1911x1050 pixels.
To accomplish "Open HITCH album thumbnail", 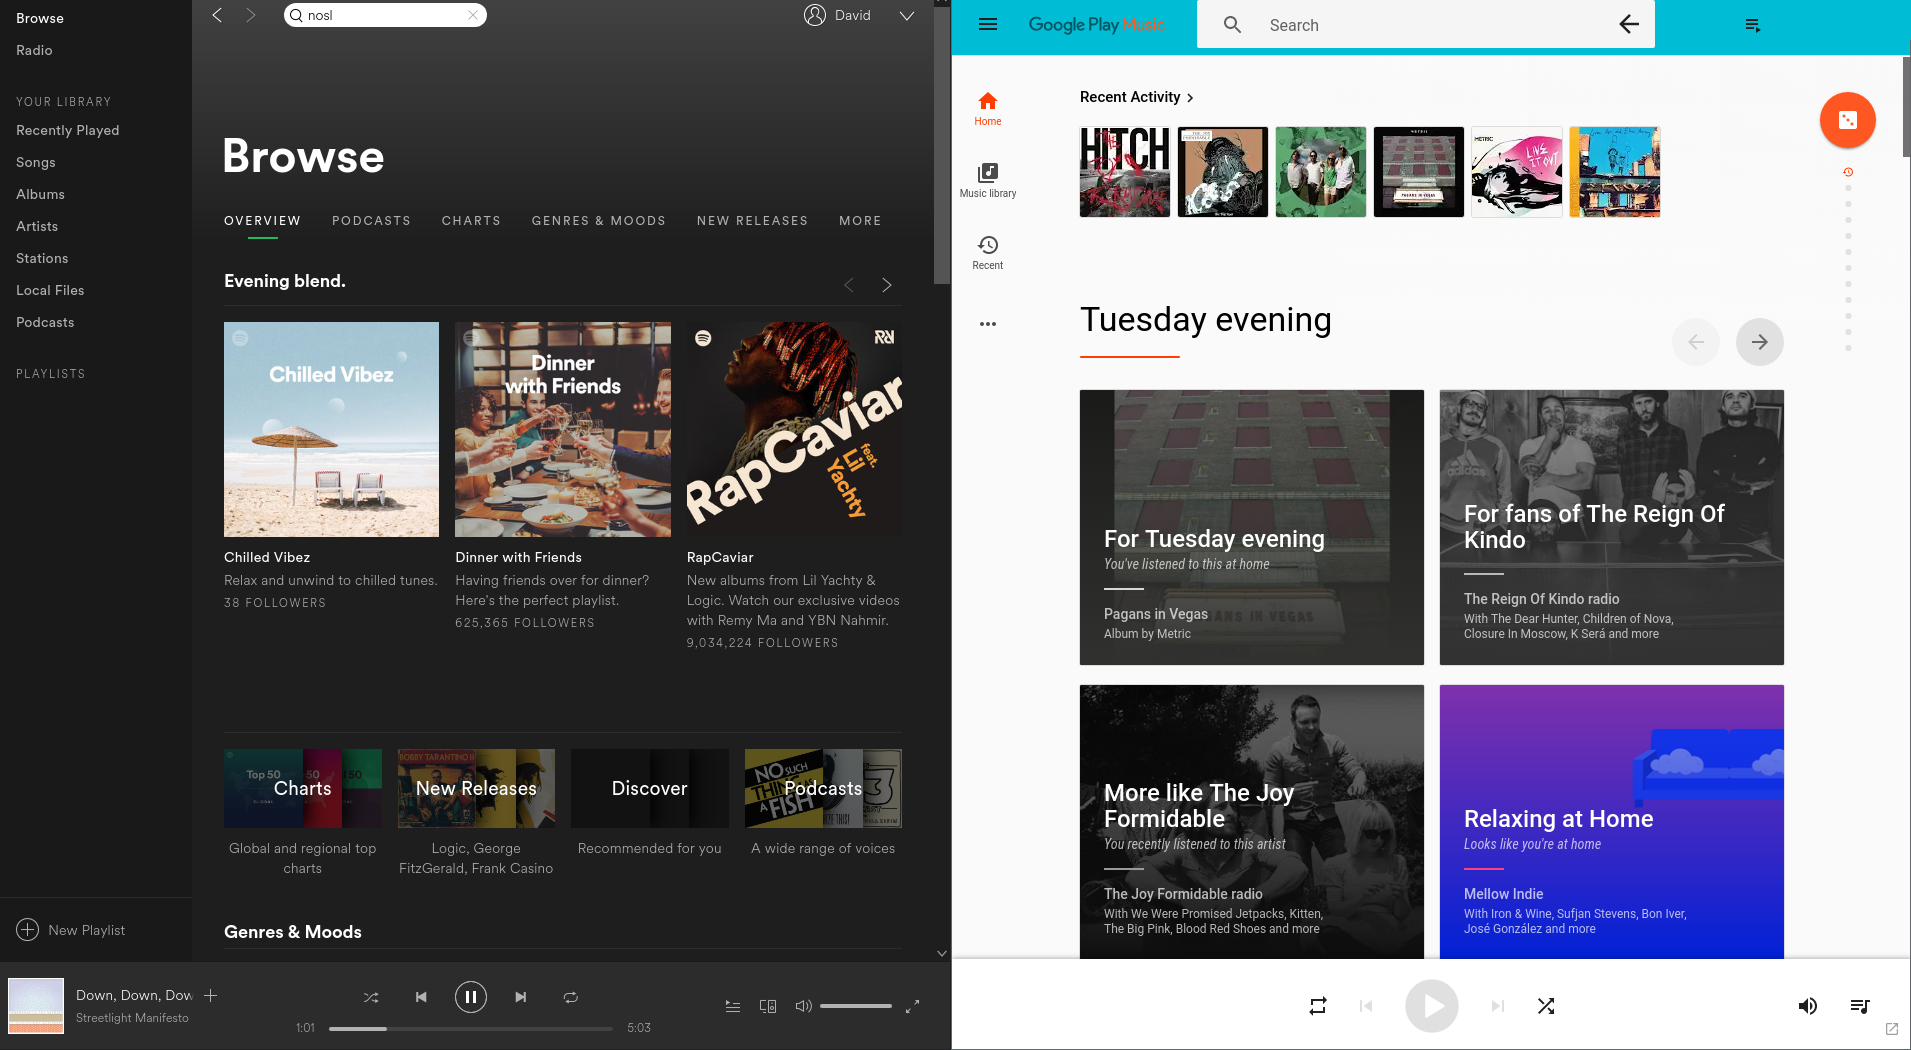I will (1125, 172).
